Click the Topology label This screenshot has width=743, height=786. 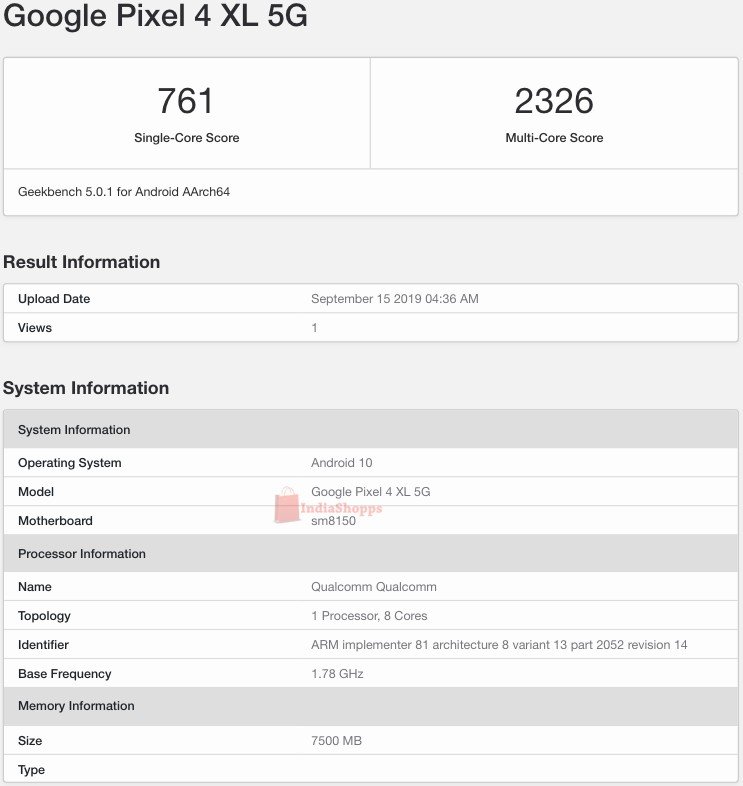(44, 616)
